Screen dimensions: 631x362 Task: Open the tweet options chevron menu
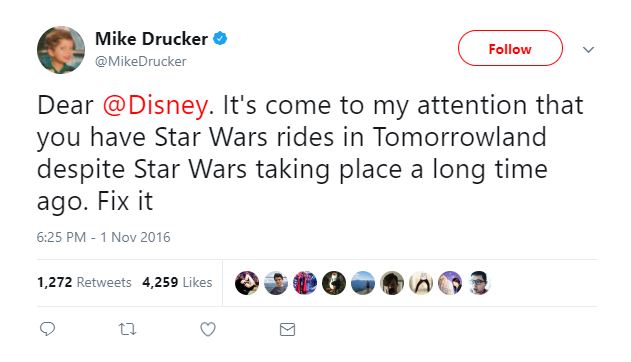click(x=588, y=49)
